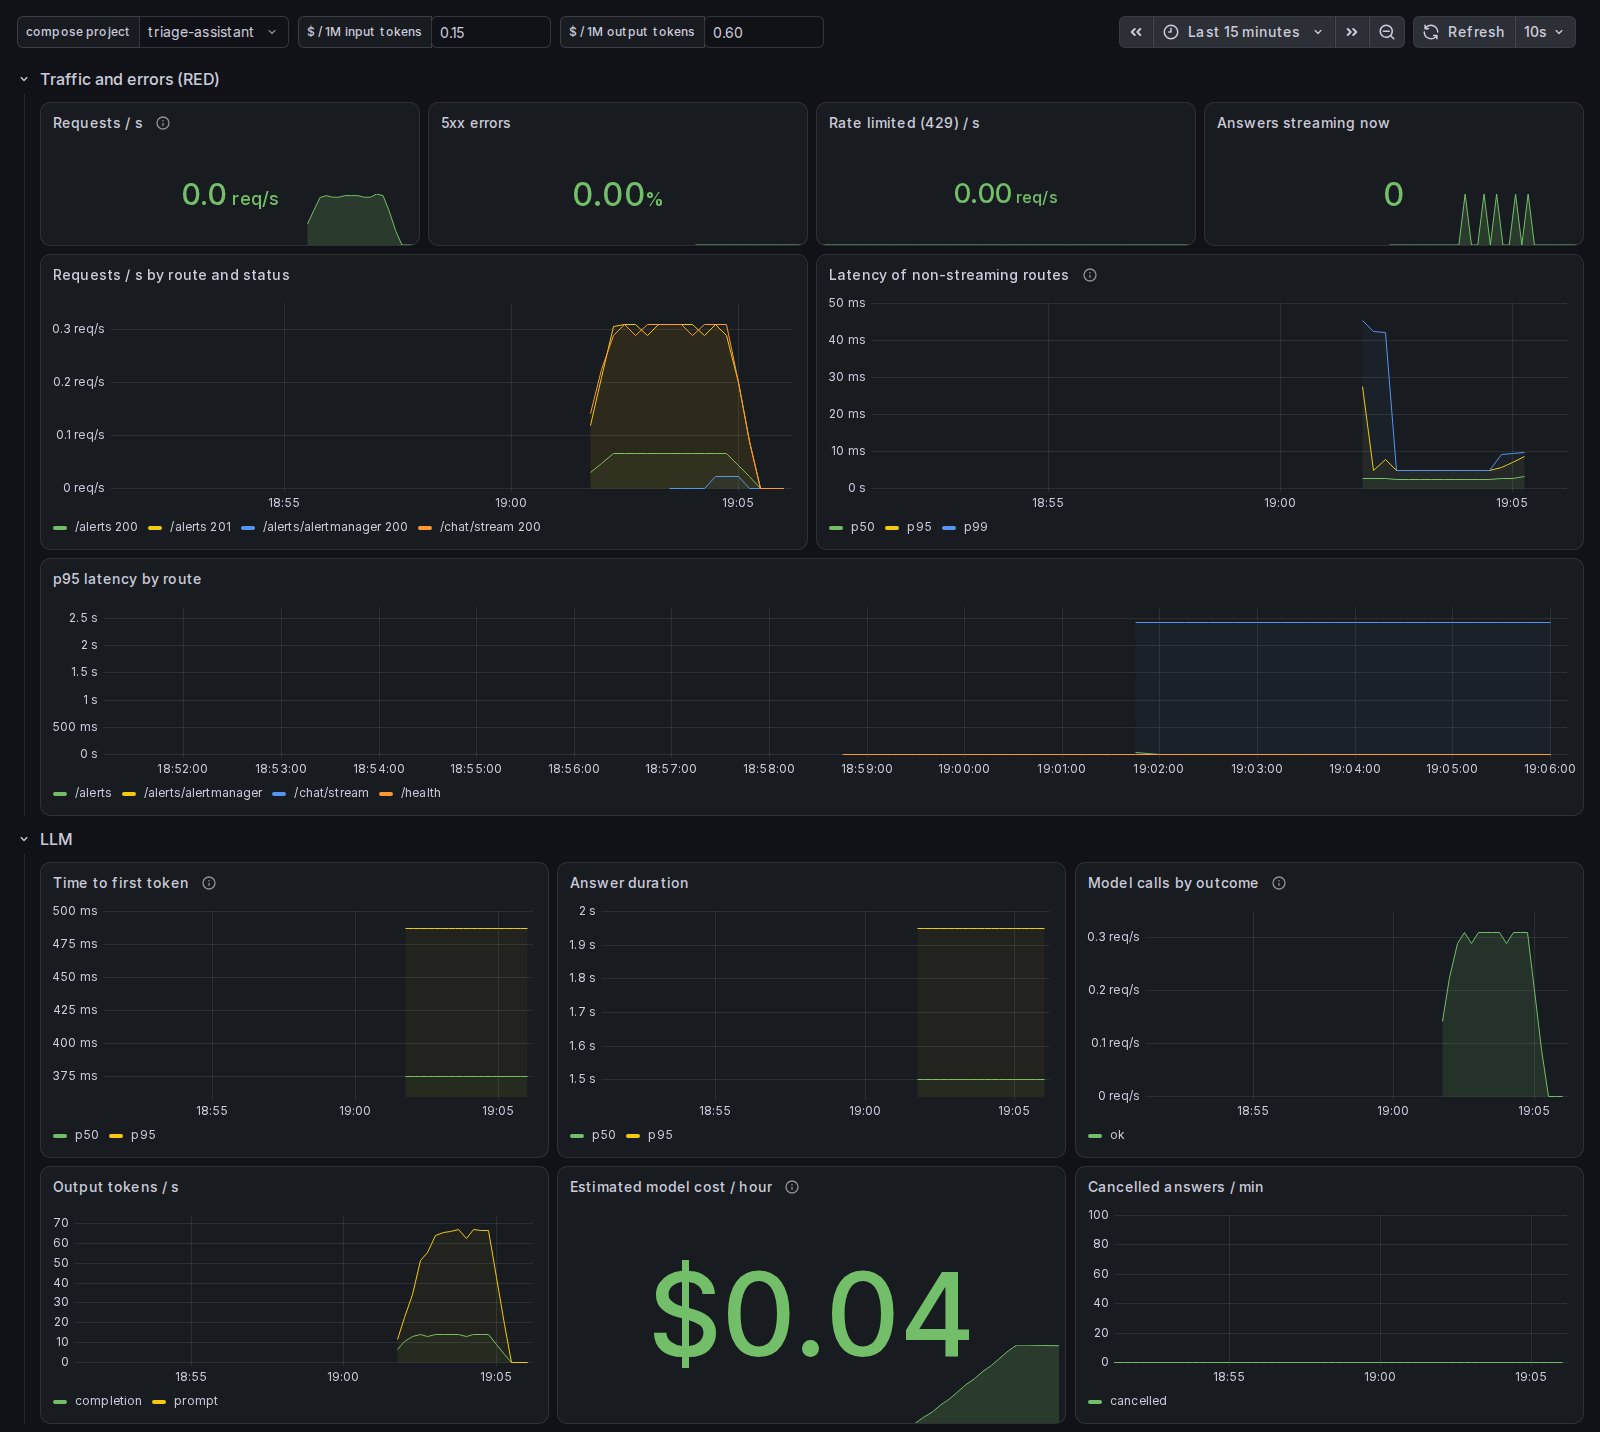Screen dimensions: 1600x1432
Task: Show info tooltip icon for Requests / s panel
Action: pyautogui.click(x=163, y=123)
